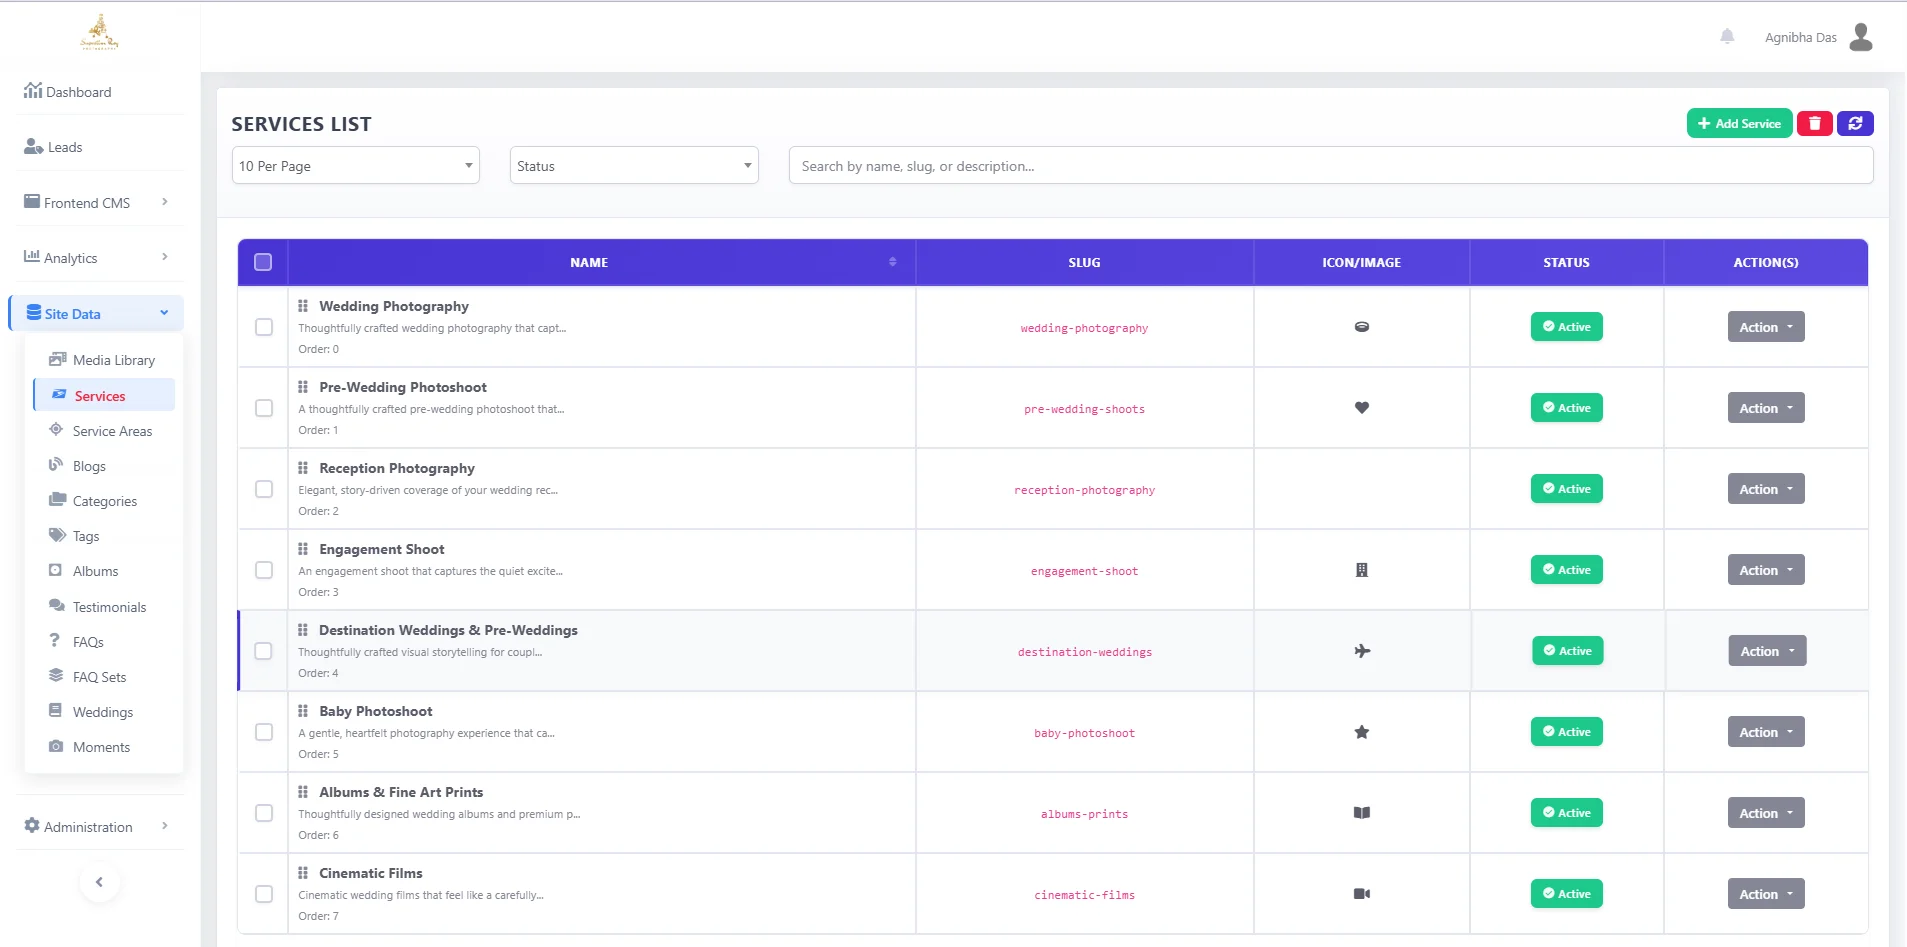
Task: Open Media Library in the sidebar
Action: (x=113, y=360)
